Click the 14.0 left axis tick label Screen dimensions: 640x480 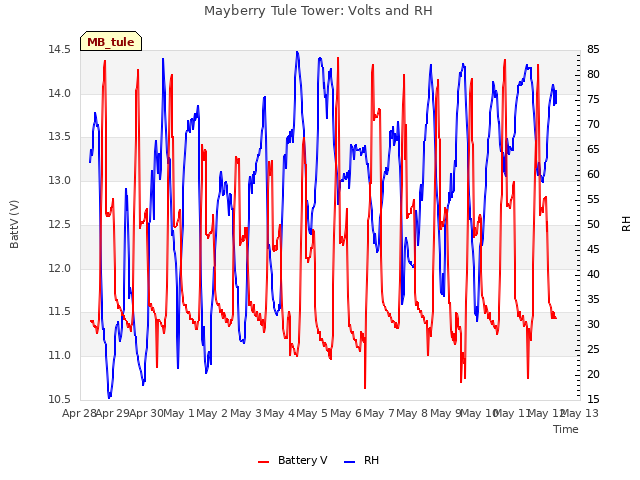[59, 93]
